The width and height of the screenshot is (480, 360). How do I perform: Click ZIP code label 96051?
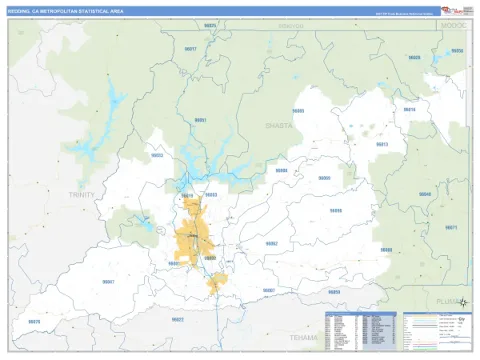coord(200,120)
